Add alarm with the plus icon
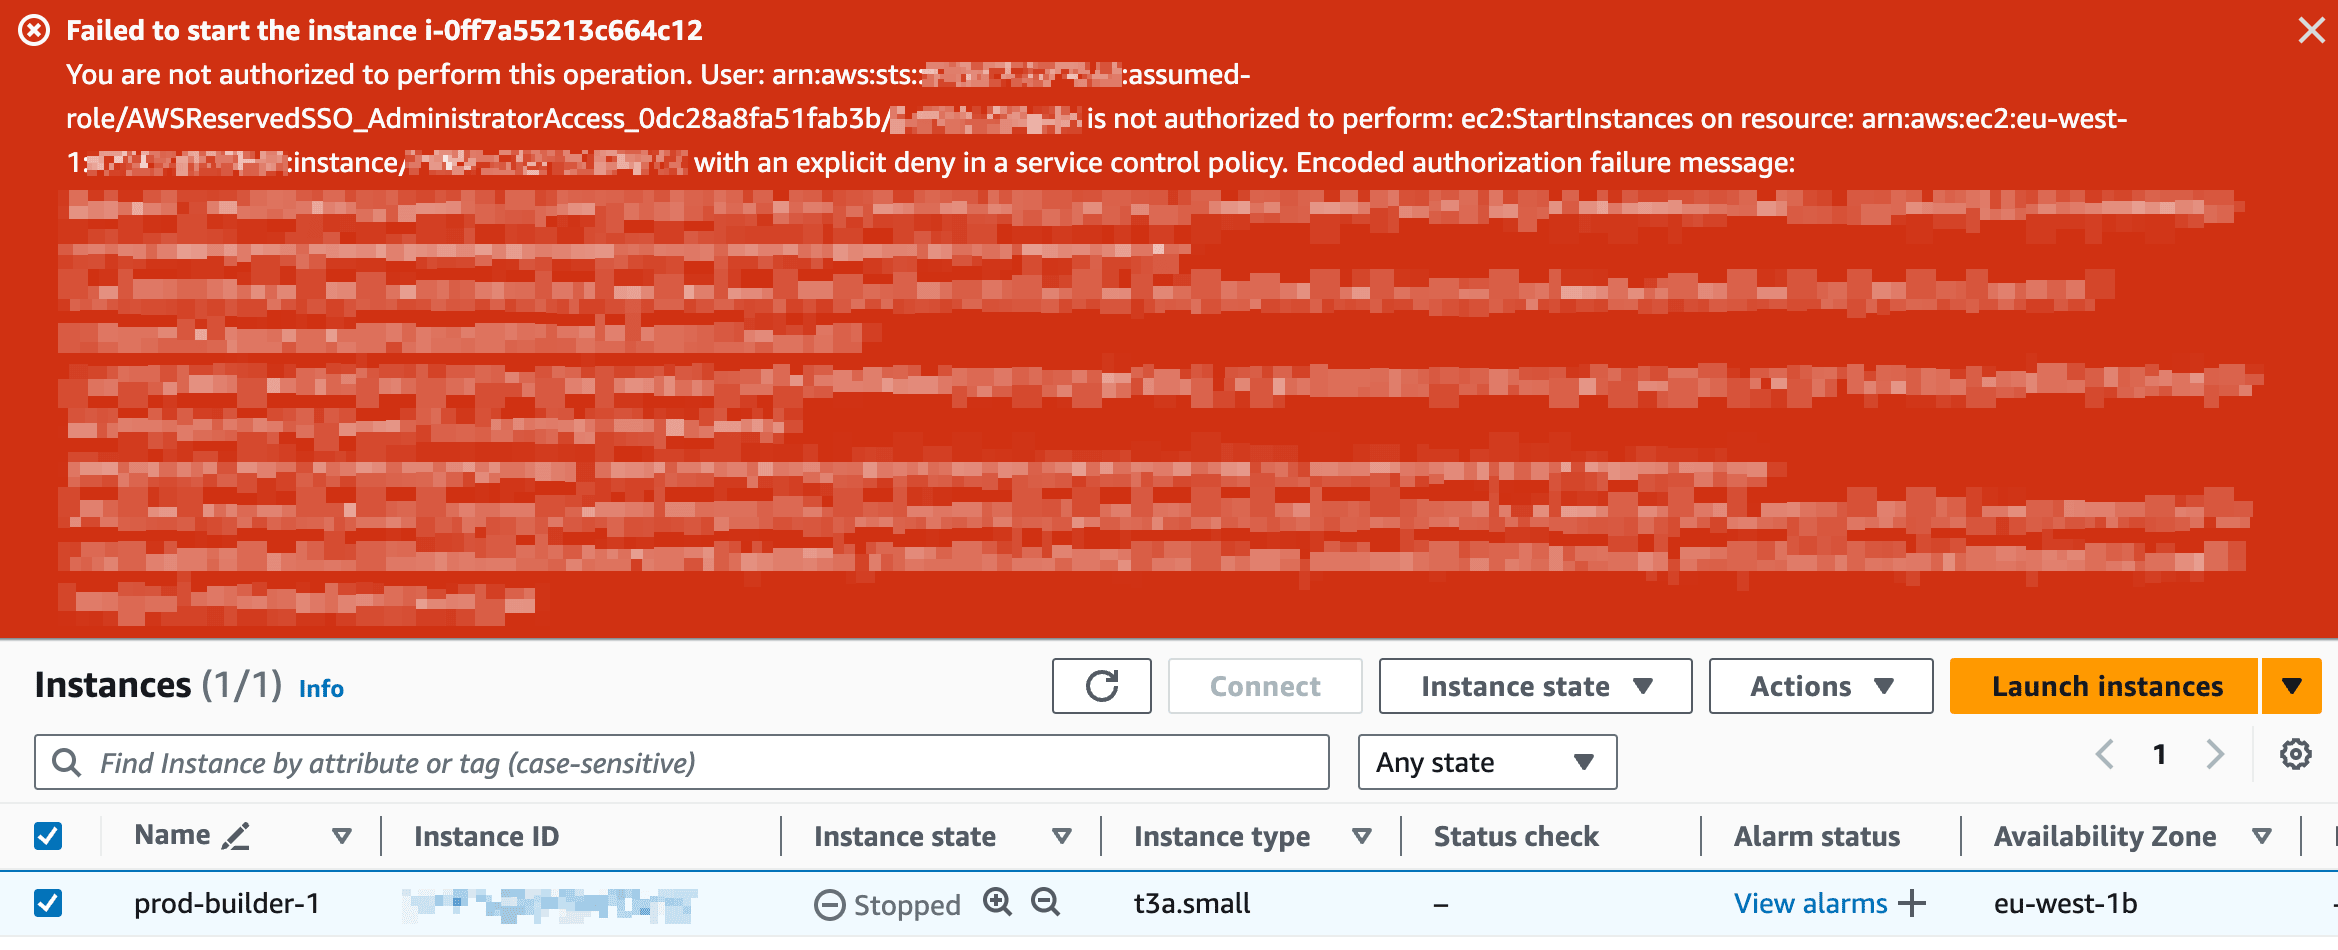The height and width of the screenshot is (950, 2338). click(x=1911, y=903)
